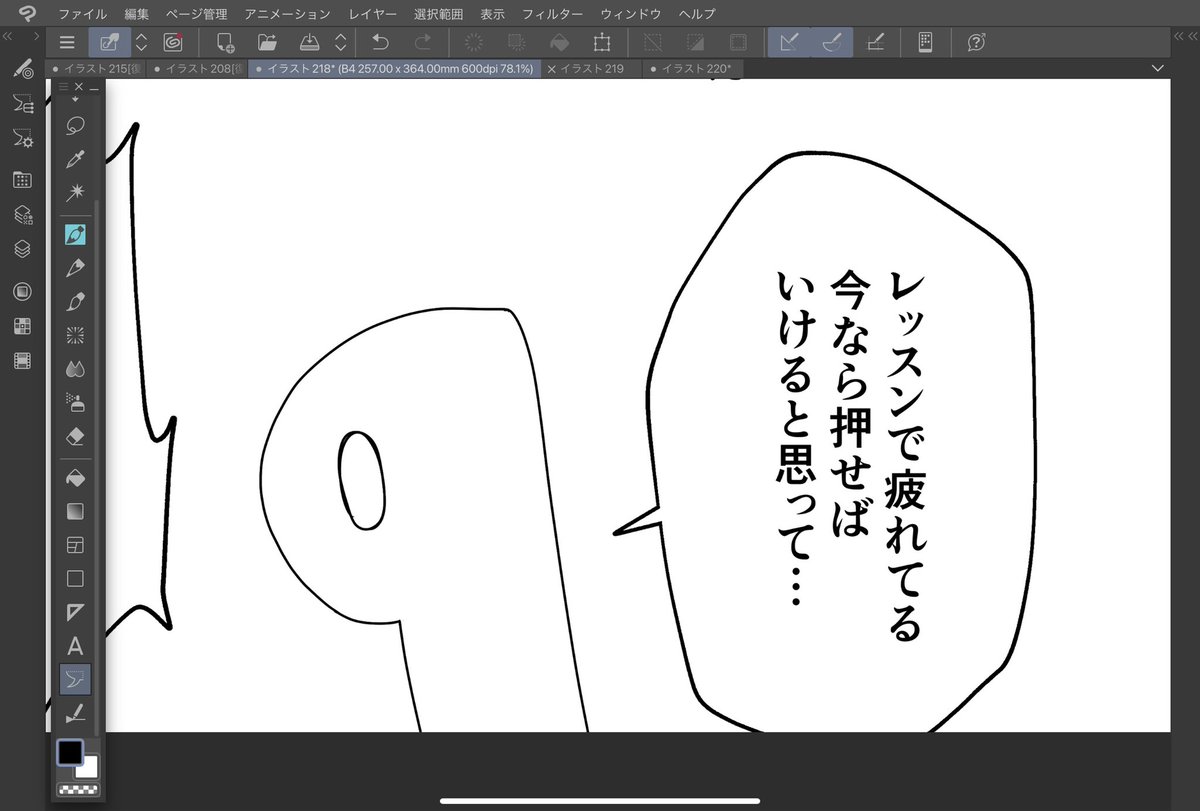Toggle snap to special ruler icon
This screenshot has height=811, width=1200.
pos(832,42)
